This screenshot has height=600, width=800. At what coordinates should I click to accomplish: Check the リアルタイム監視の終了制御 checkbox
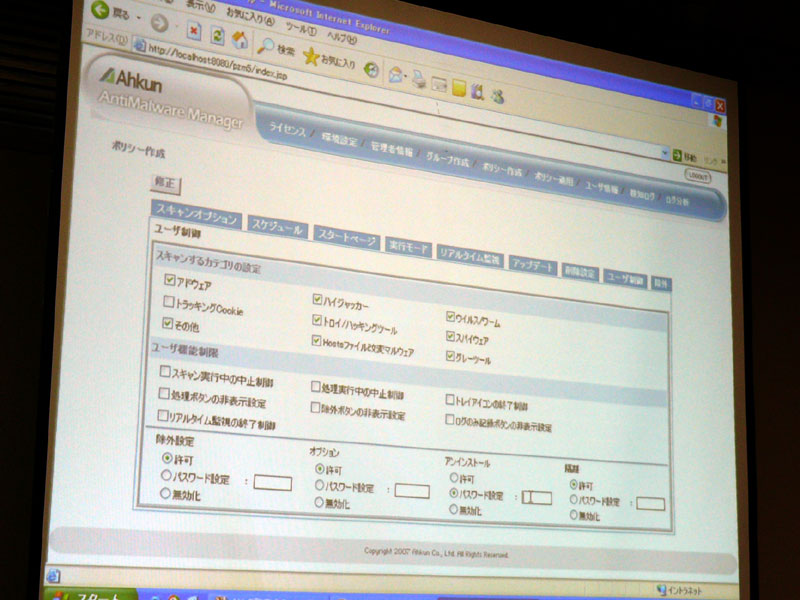point(163,415)
